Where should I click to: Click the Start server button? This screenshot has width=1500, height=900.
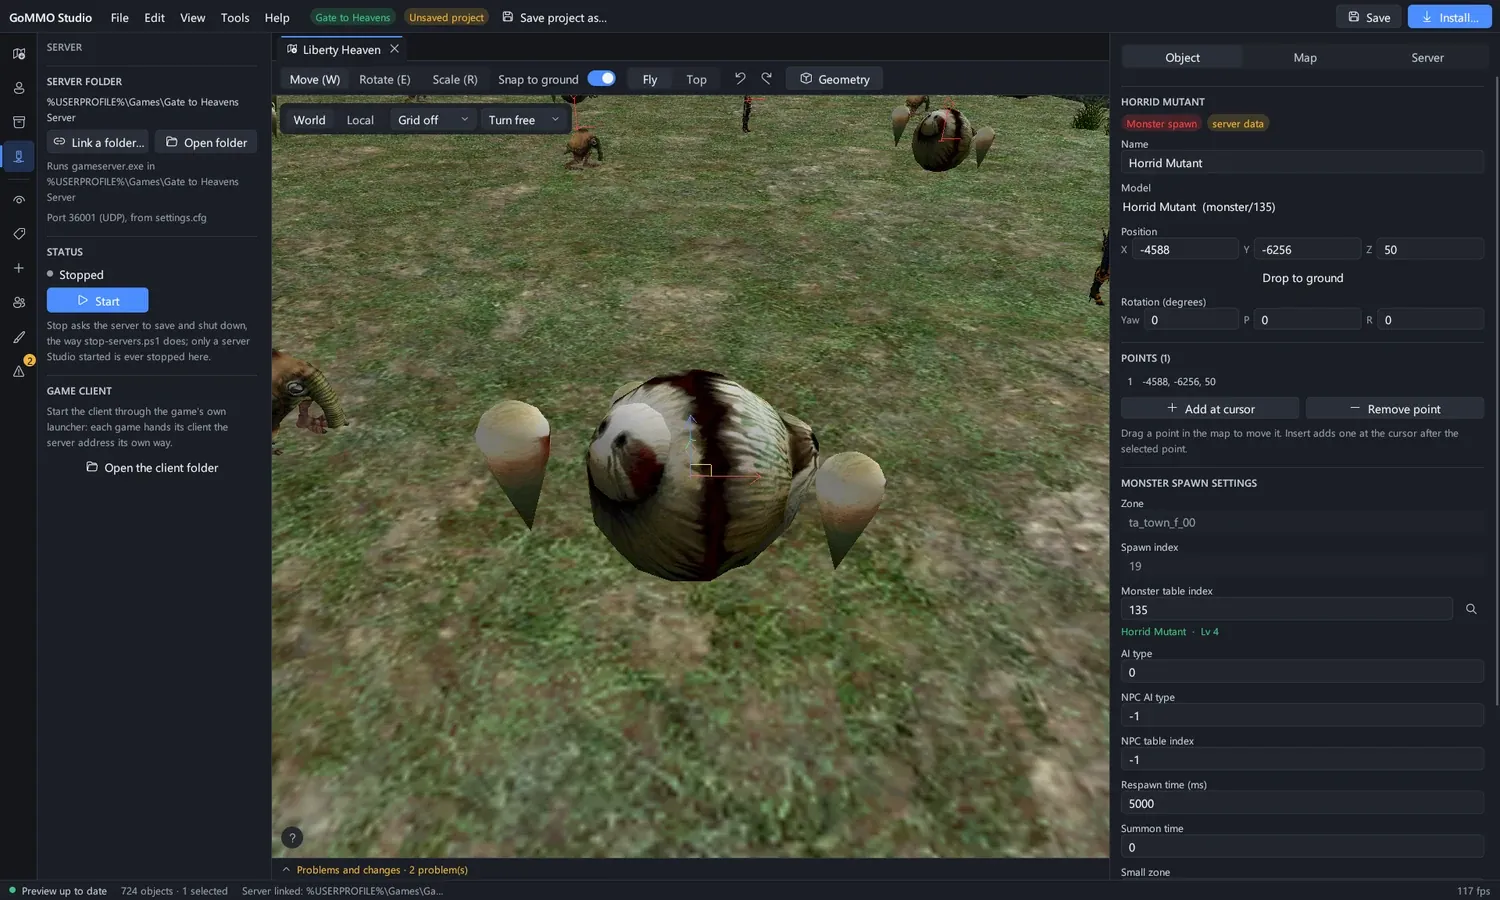click(98, 300)
